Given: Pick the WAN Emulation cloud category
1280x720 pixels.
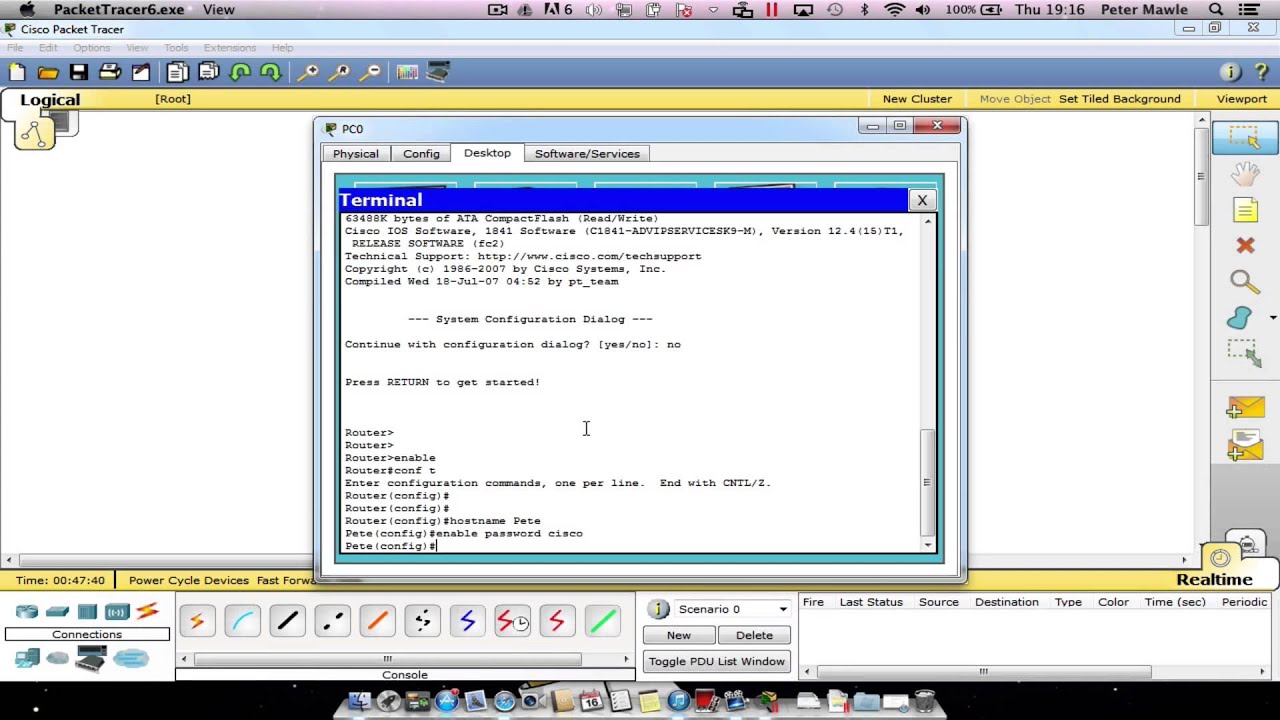Looking at the screenshot, I should point(58,658).
